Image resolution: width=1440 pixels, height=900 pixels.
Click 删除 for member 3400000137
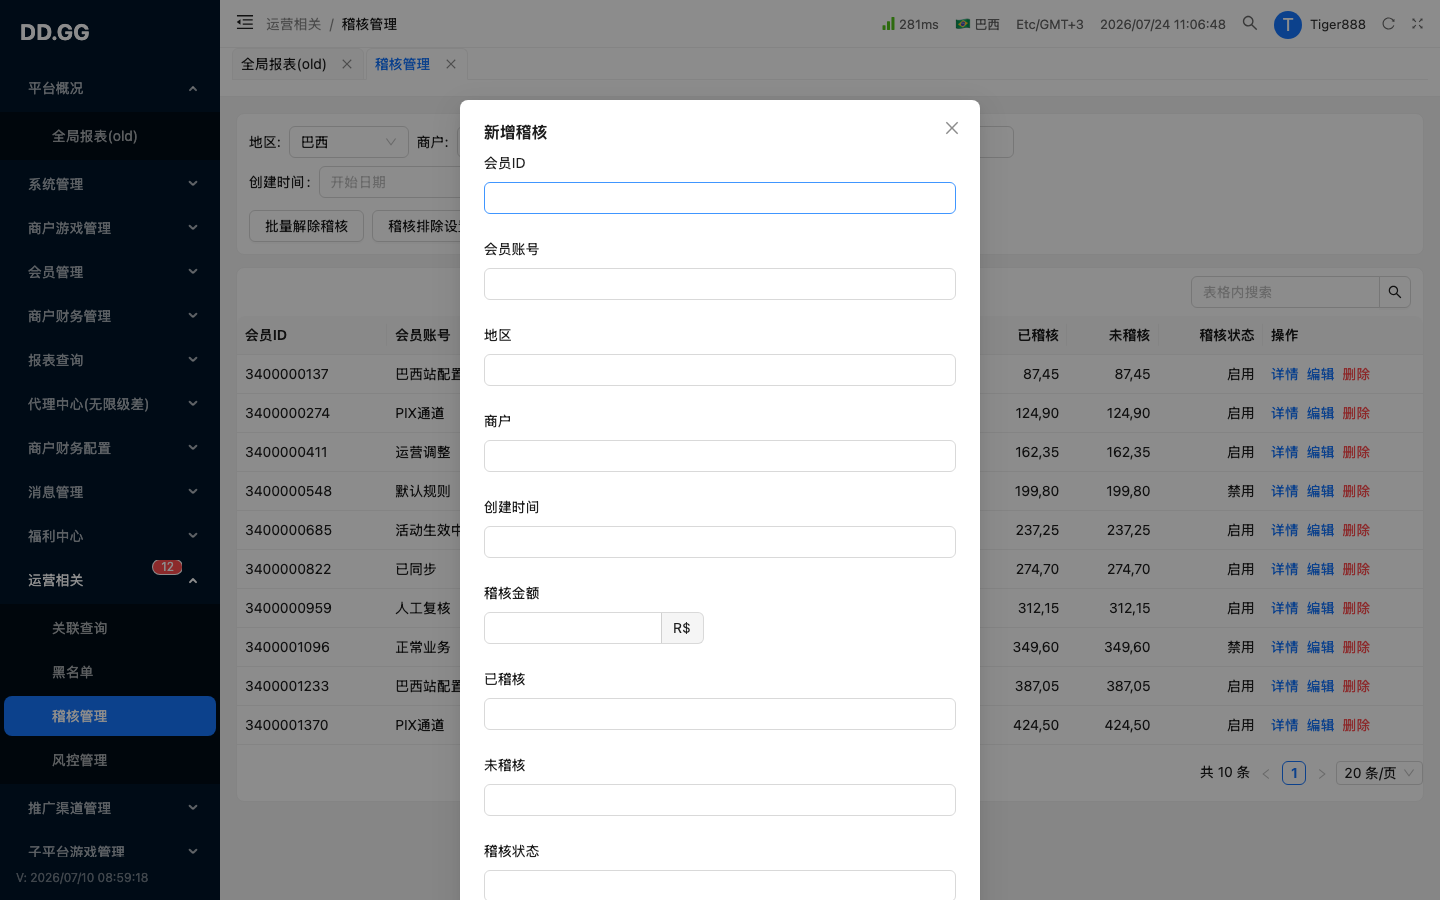click(x=1356, y=374)
